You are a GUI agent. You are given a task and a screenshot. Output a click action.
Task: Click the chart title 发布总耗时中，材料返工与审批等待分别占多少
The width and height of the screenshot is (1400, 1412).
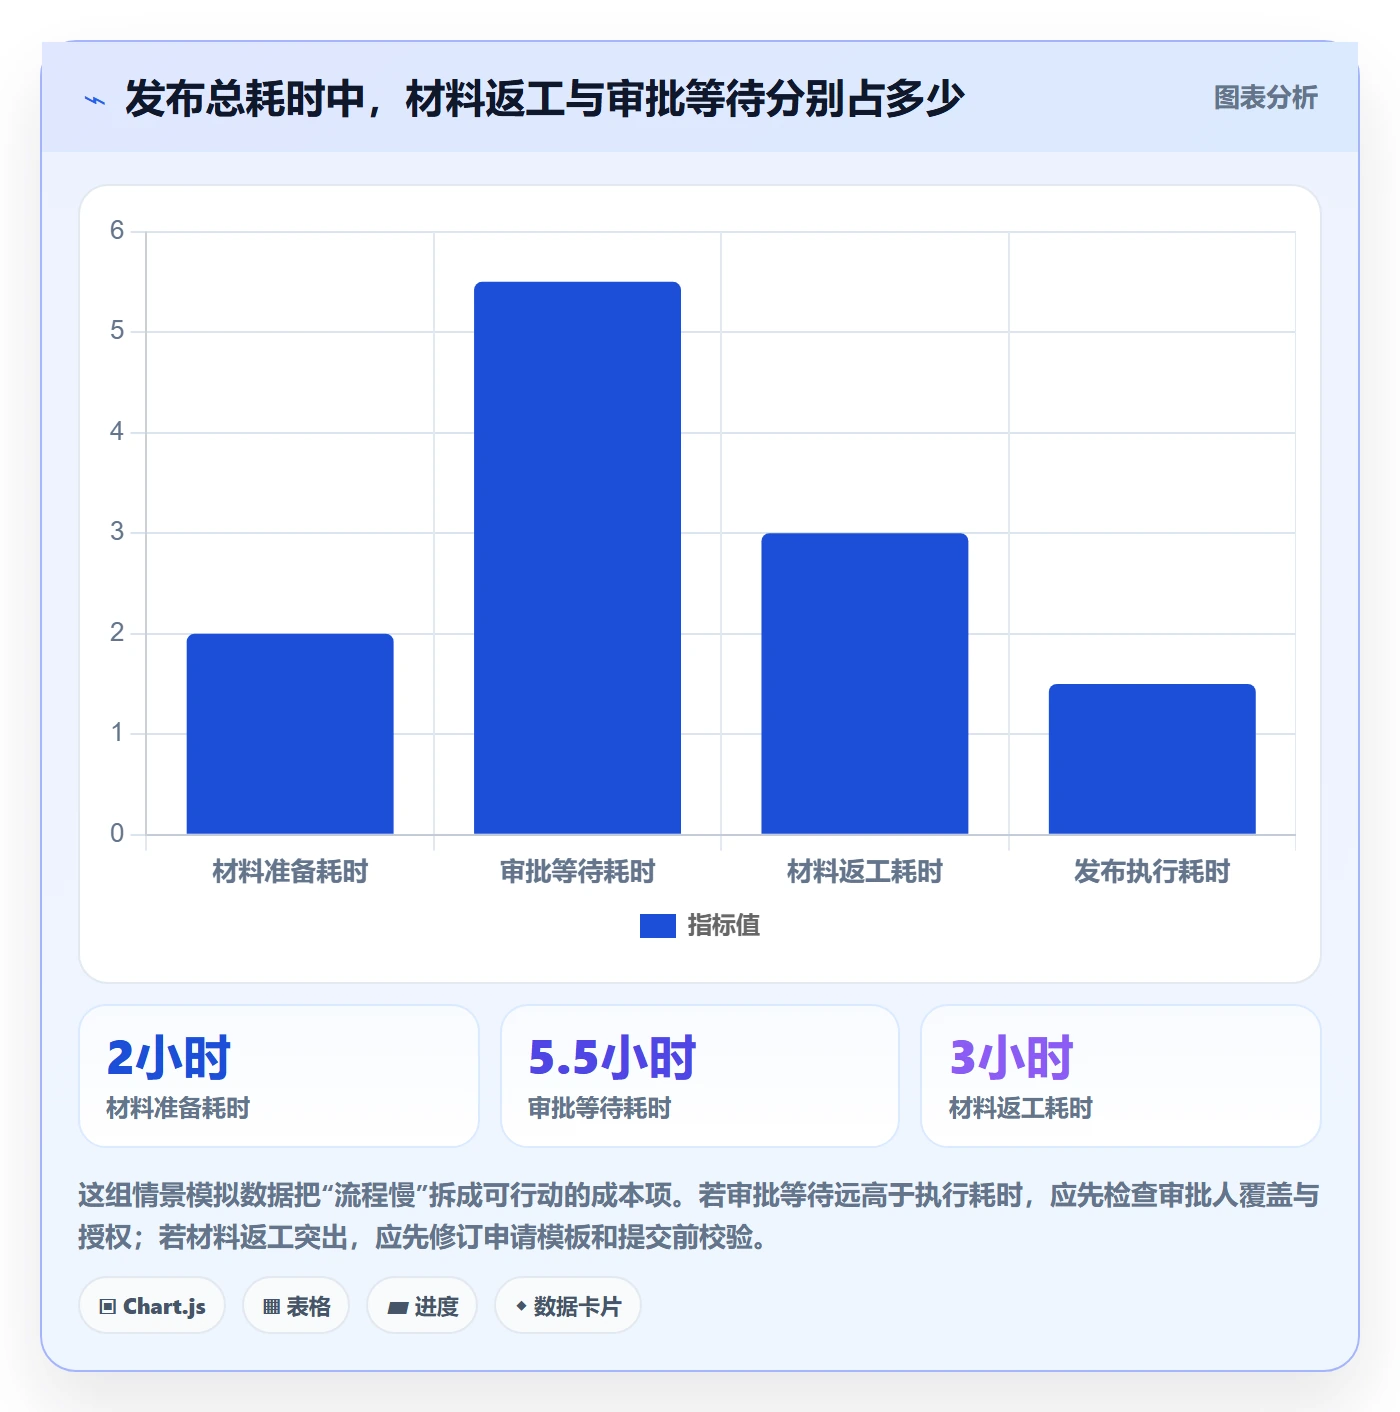(544, 98)
